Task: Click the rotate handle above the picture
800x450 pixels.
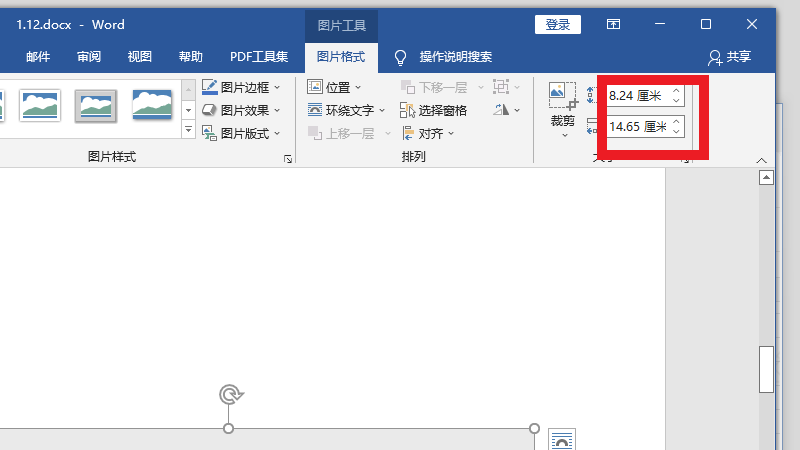Action: point(229,394)
